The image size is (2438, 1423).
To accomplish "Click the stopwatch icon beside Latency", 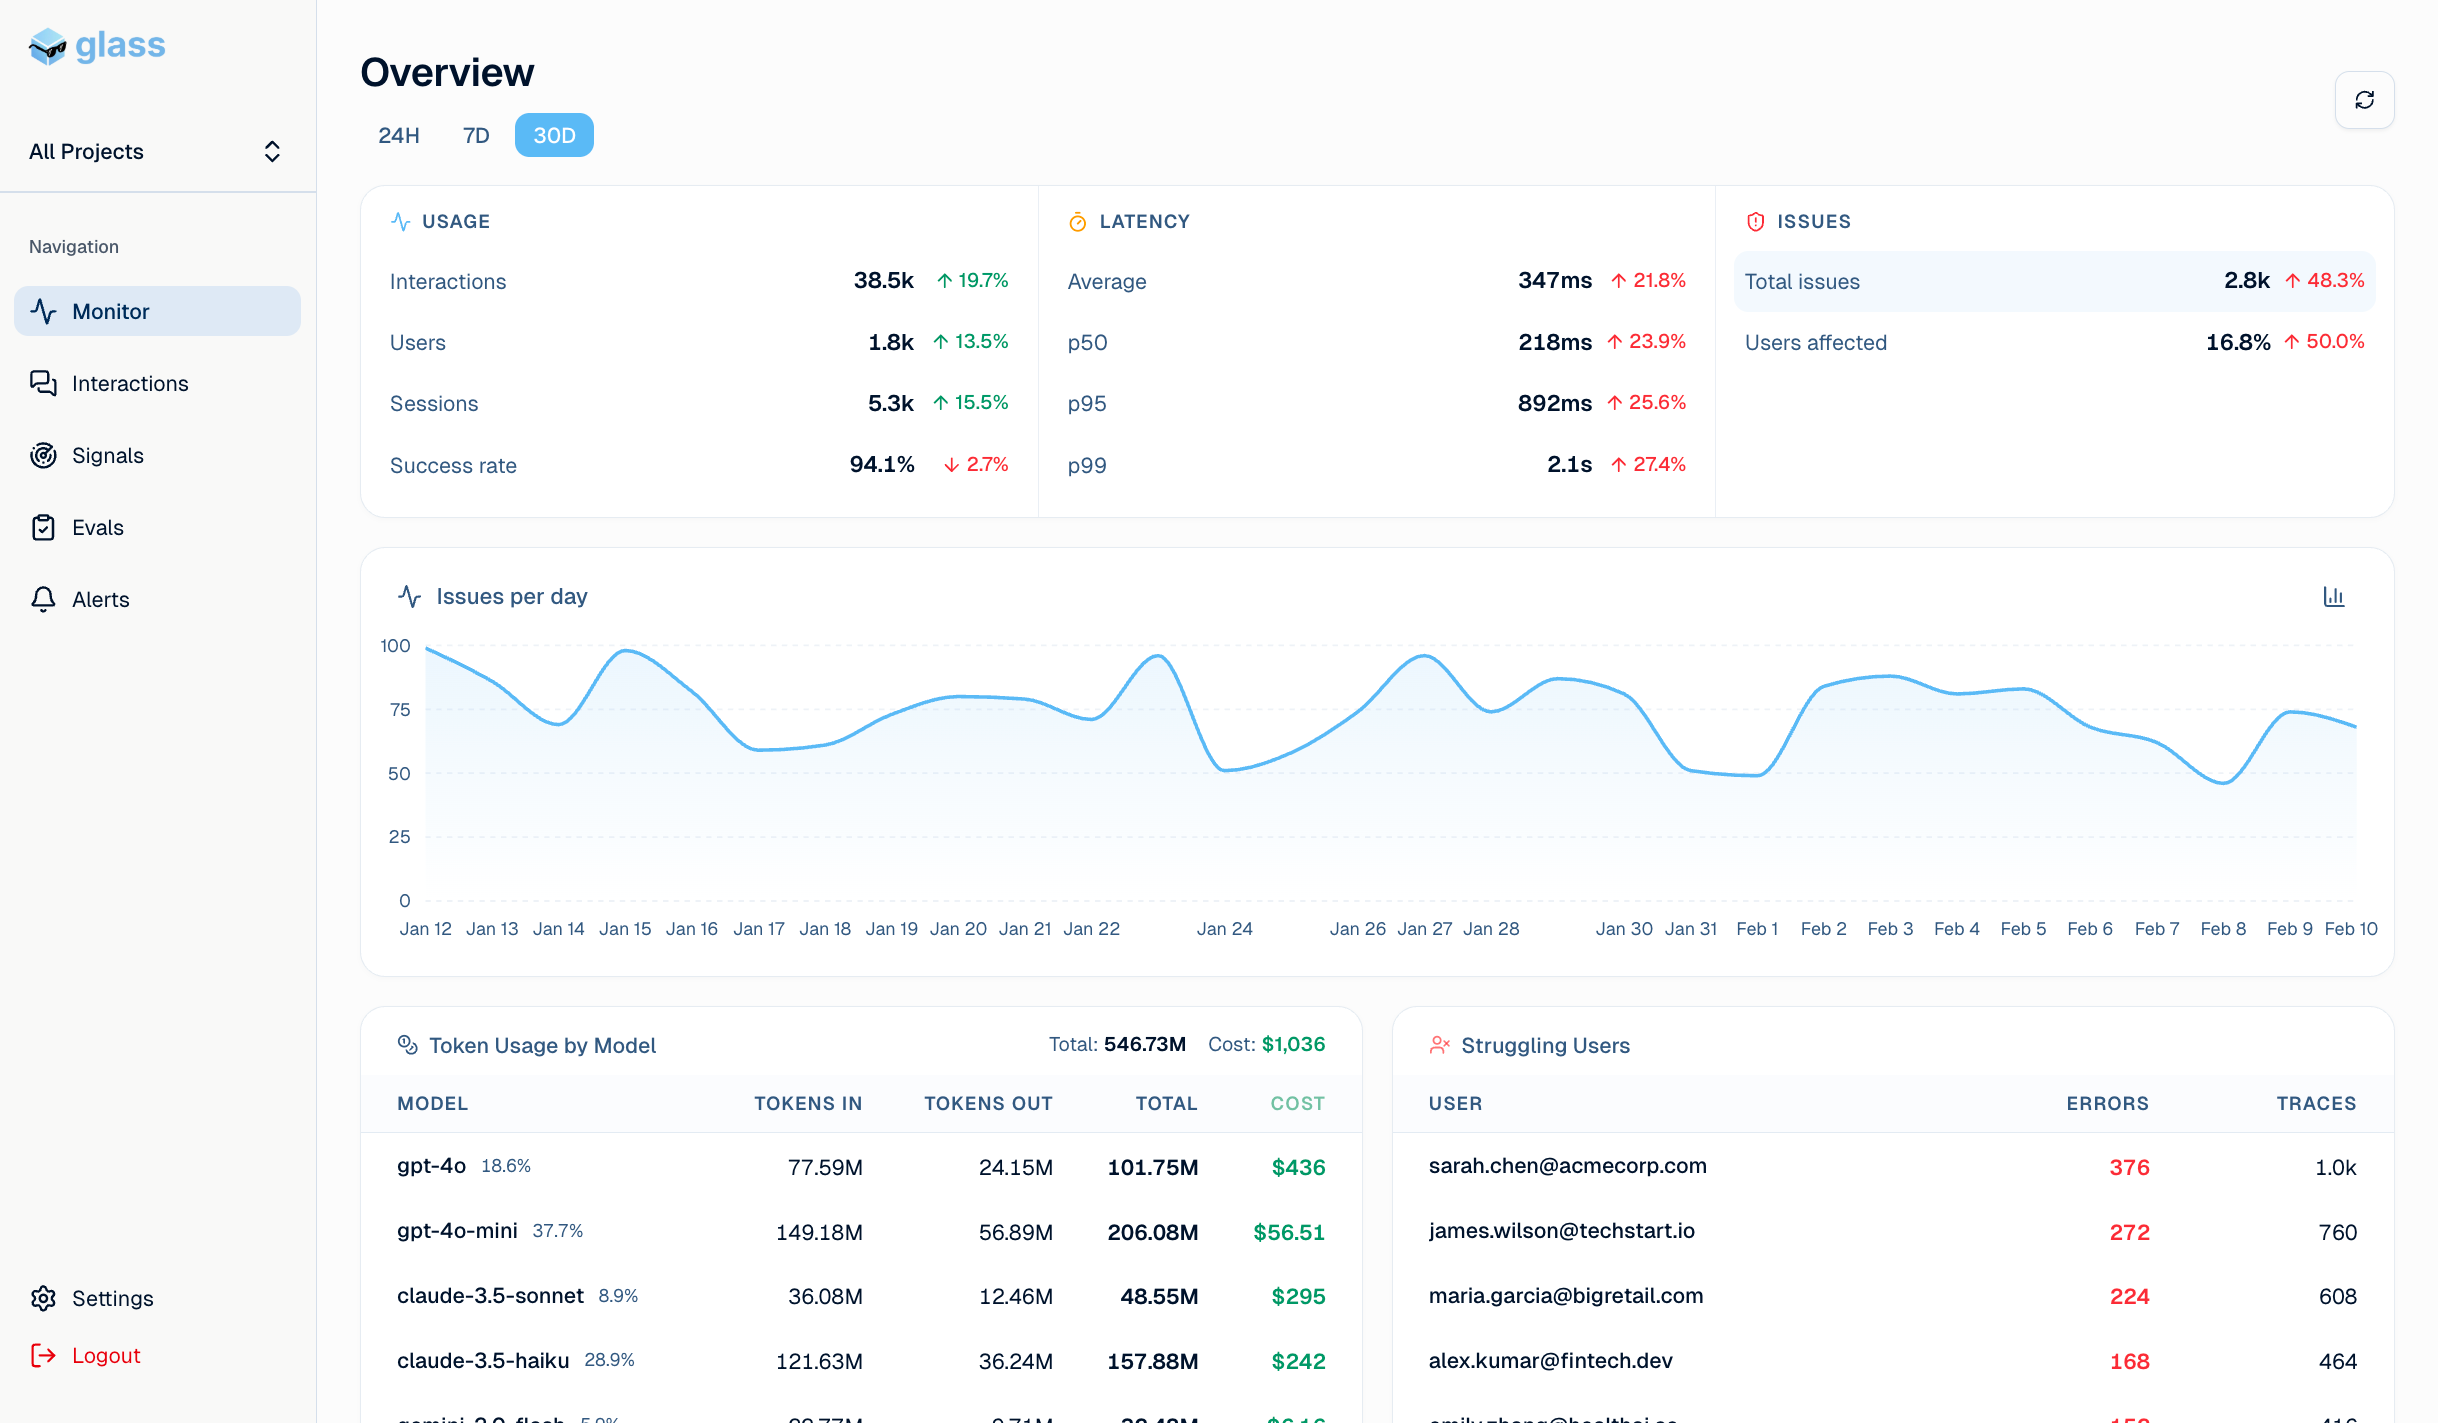I will click(x=1078, y=221).
